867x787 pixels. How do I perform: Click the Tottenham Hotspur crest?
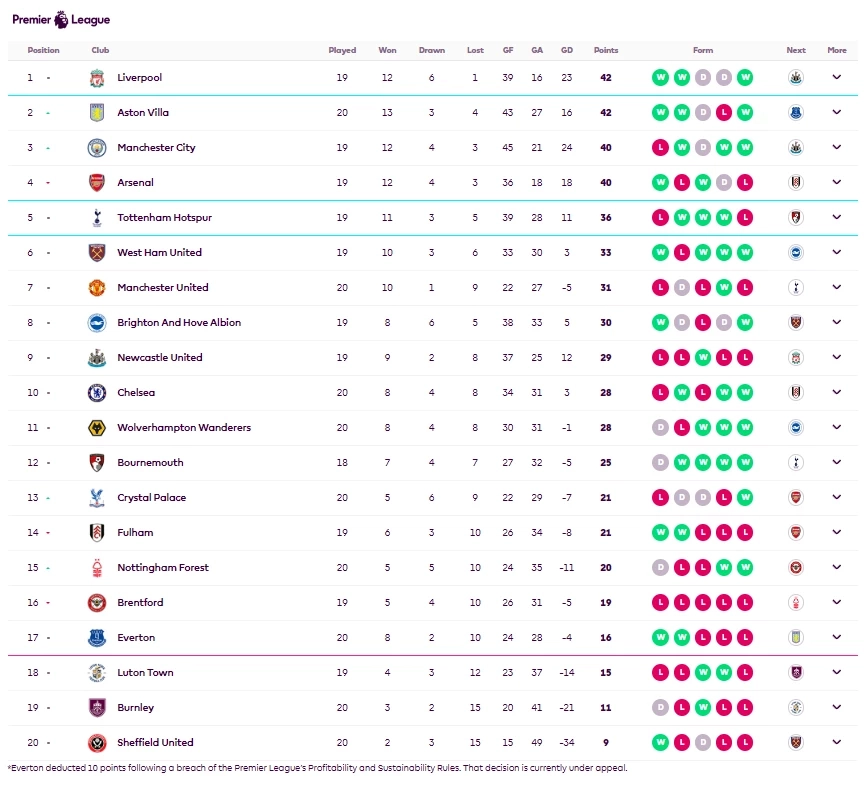pos(96,218)
